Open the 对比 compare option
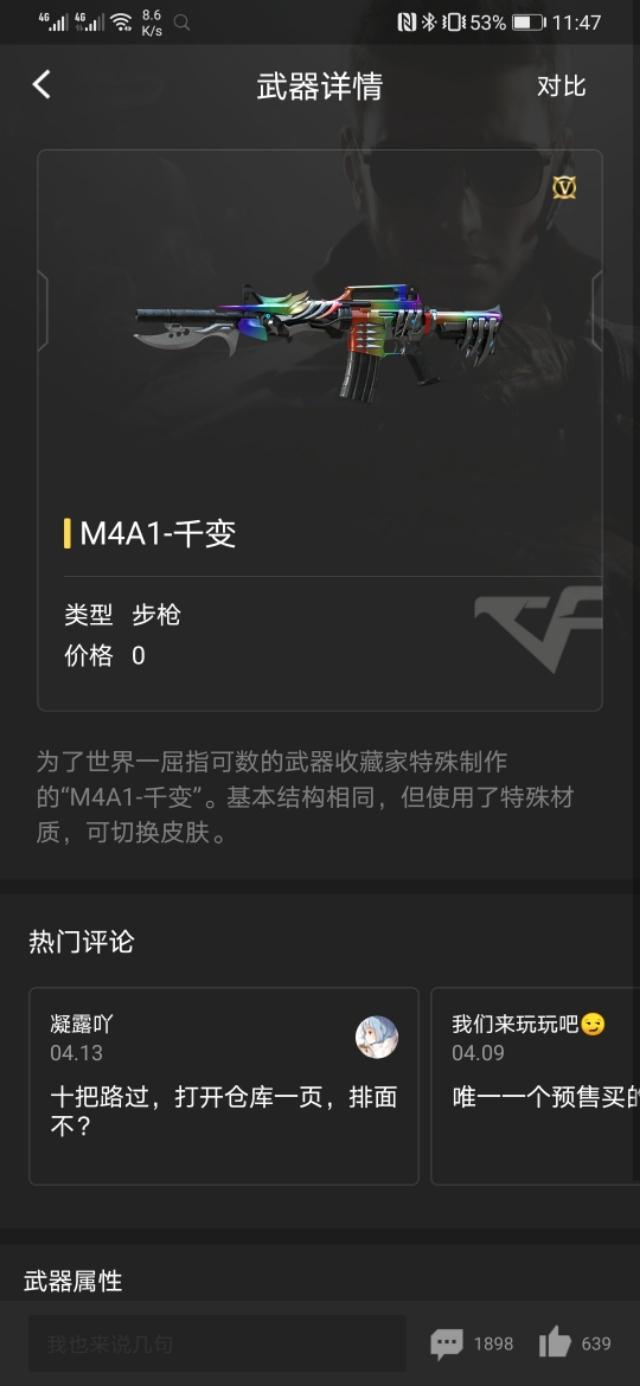 (561, 87)
